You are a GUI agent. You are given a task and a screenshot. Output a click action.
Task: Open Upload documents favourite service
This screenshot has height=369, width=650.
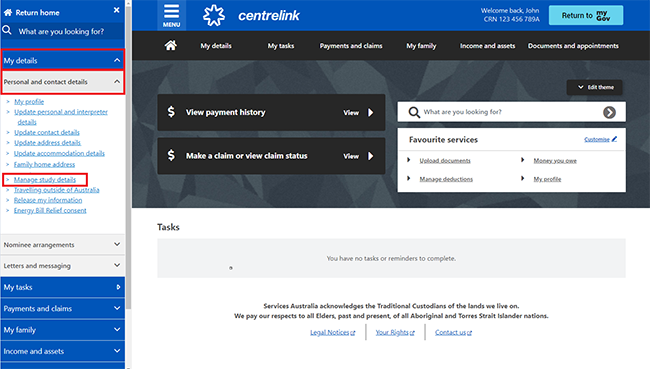[x=445, y=160]
